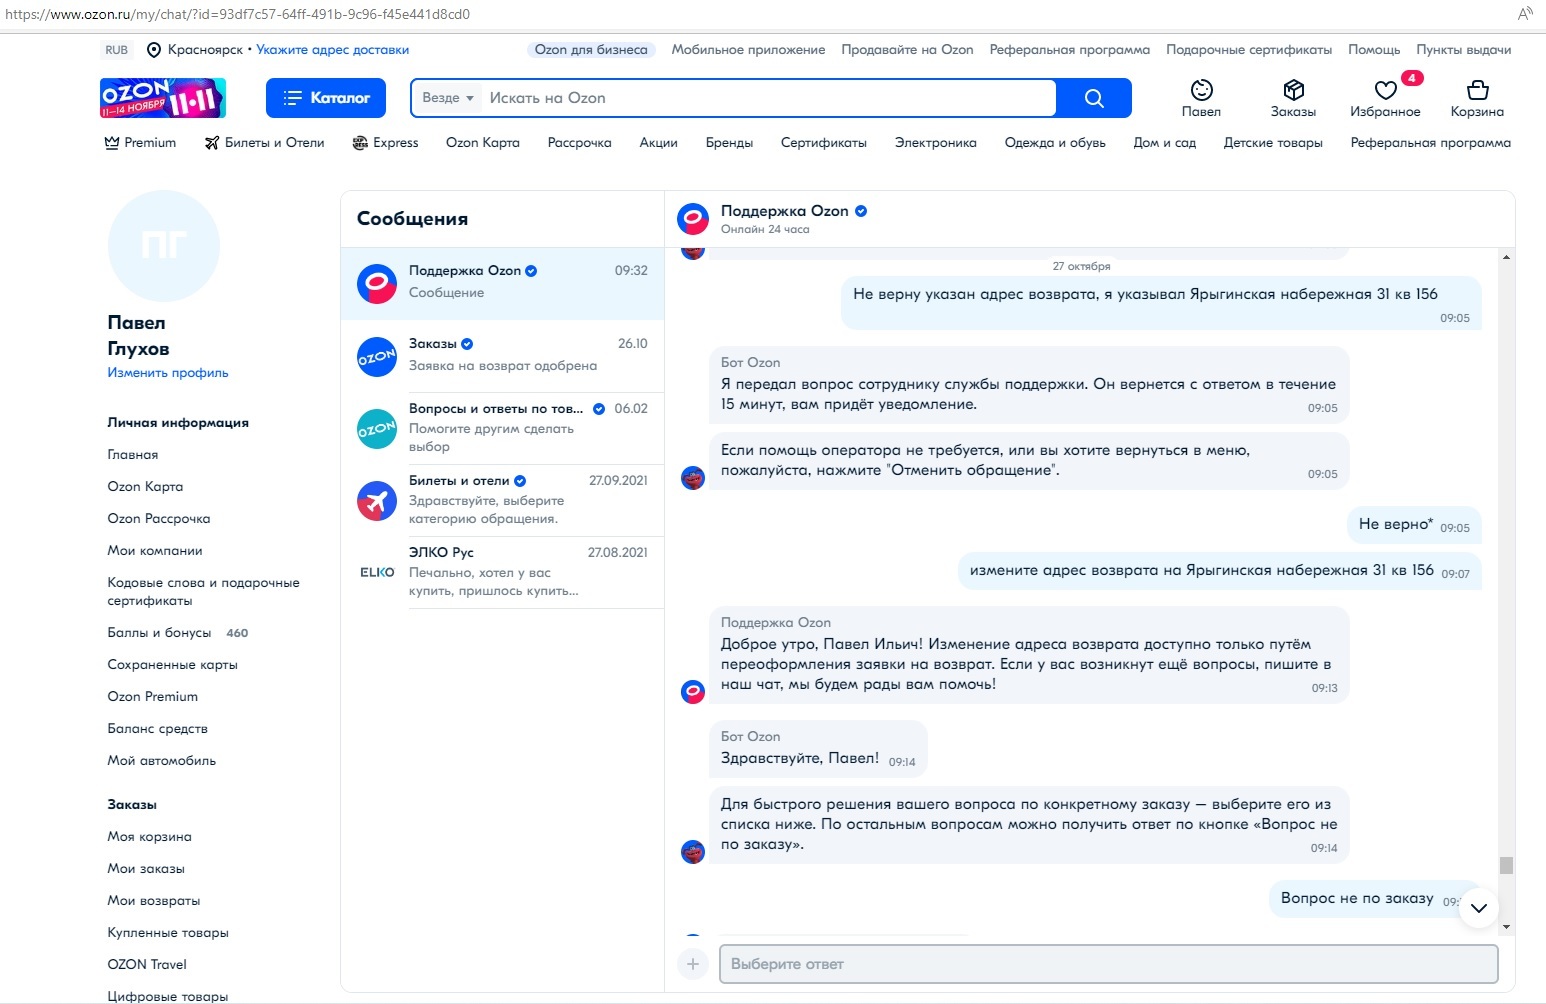This screenshot has height=1004, width=1546.
Task: Focus the Выберите ответ message field
Action: [1108, 964]
